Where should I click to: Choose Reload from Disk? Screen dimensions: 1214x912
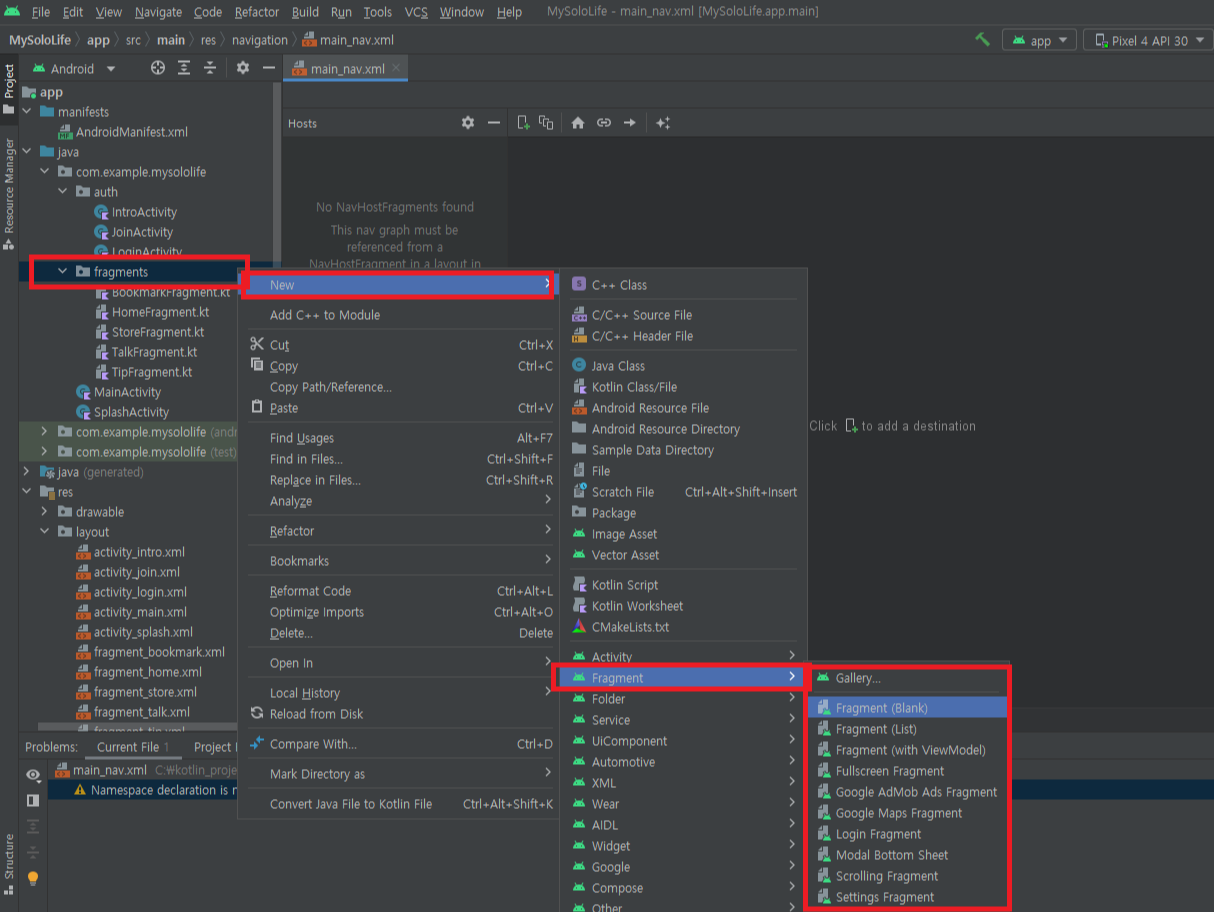tap(397, 714)
